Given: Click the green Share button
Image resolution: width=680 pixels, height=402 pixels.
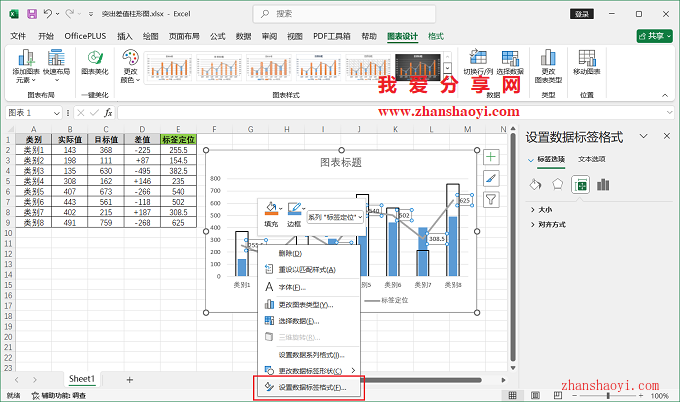Looking at the screenshot, I should pyautogui.click(x=654, y=36).
